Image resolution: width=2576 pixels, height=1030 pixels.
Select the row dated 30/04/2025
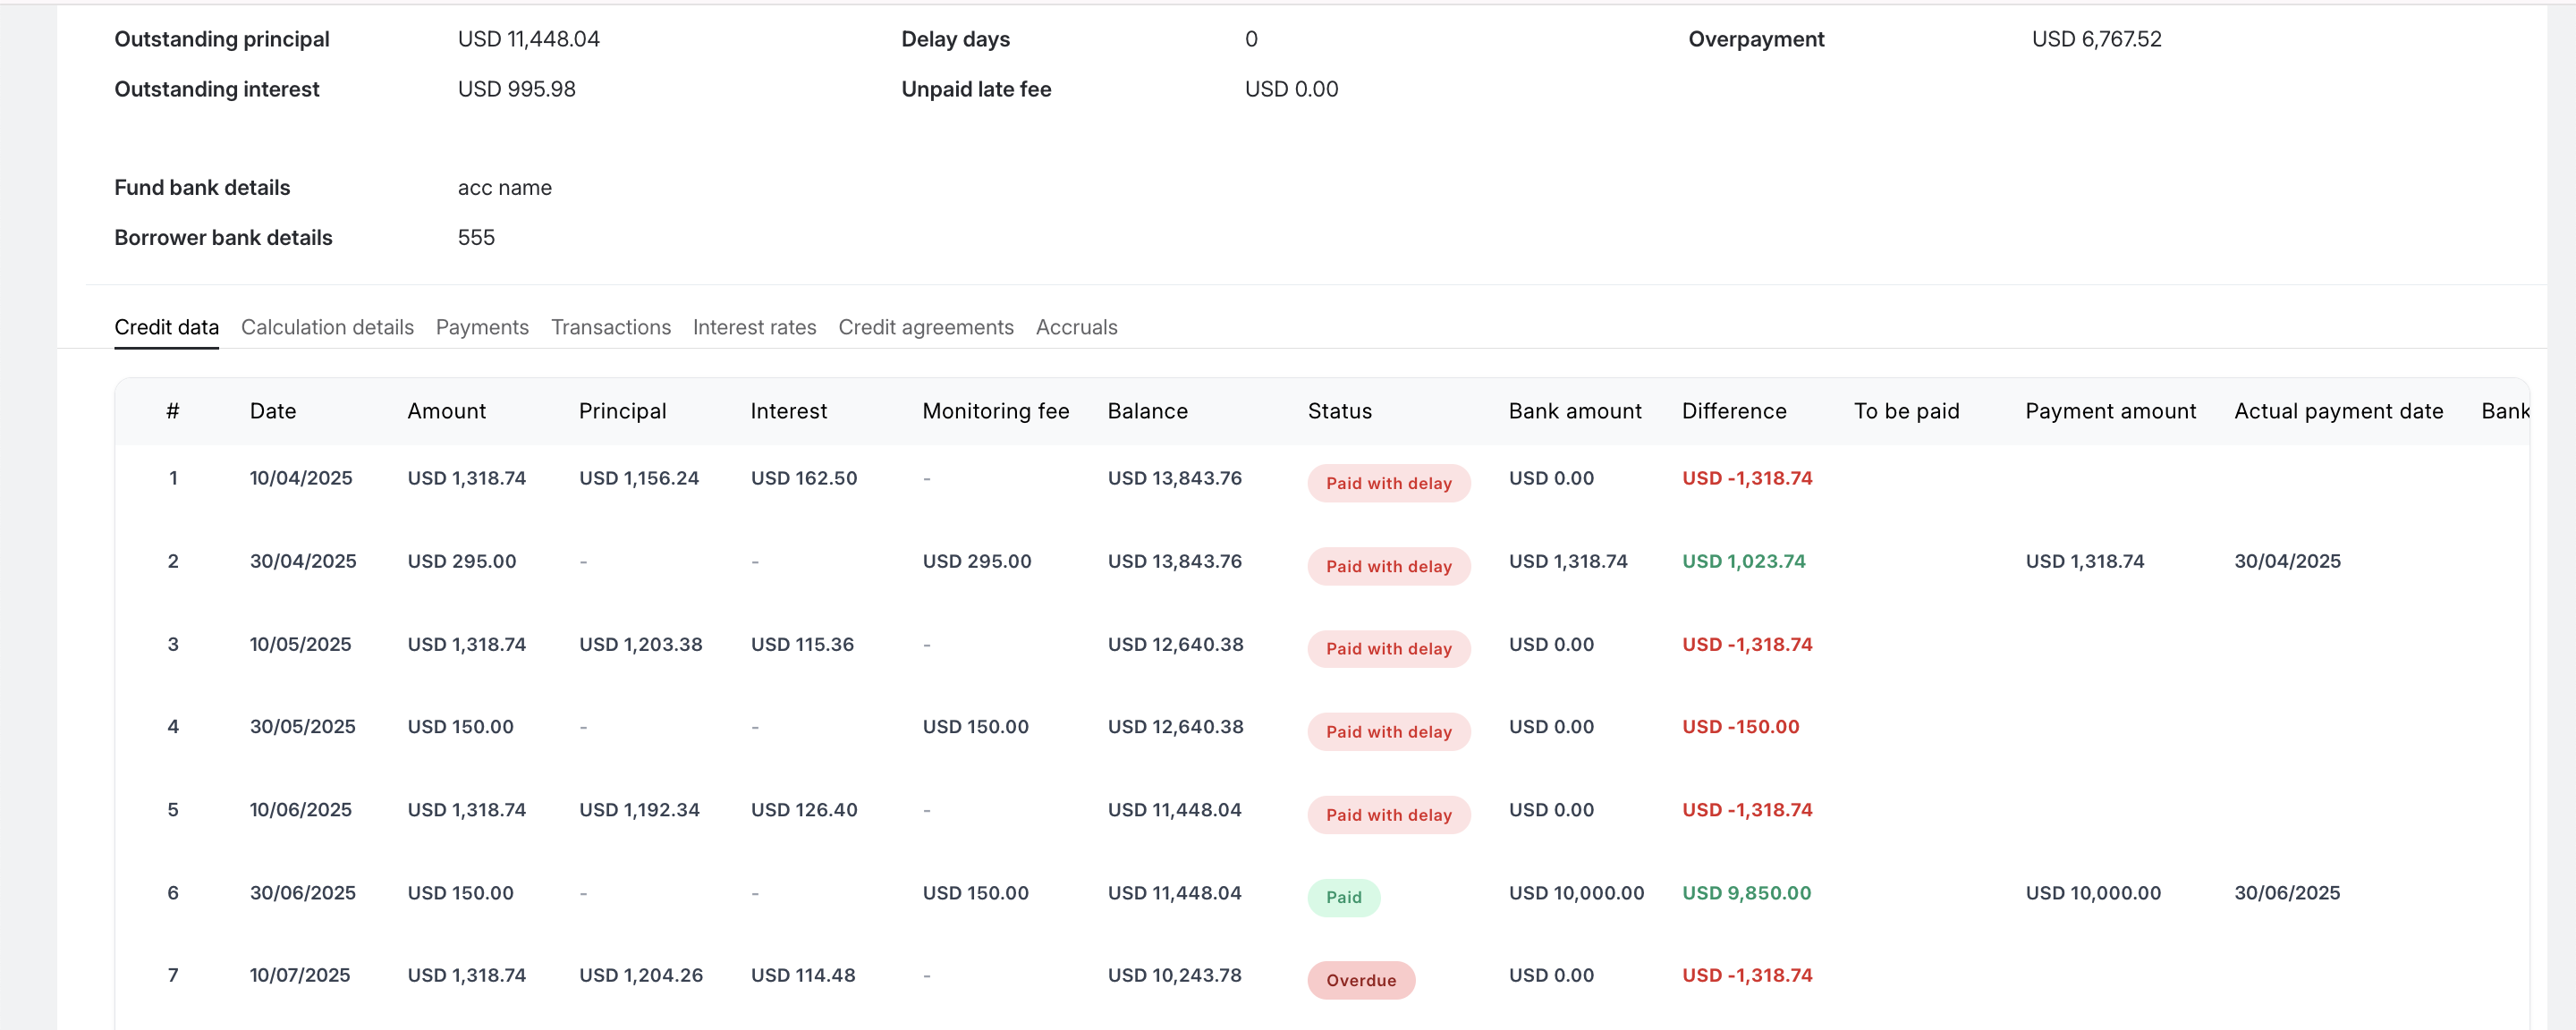point(302,561)
